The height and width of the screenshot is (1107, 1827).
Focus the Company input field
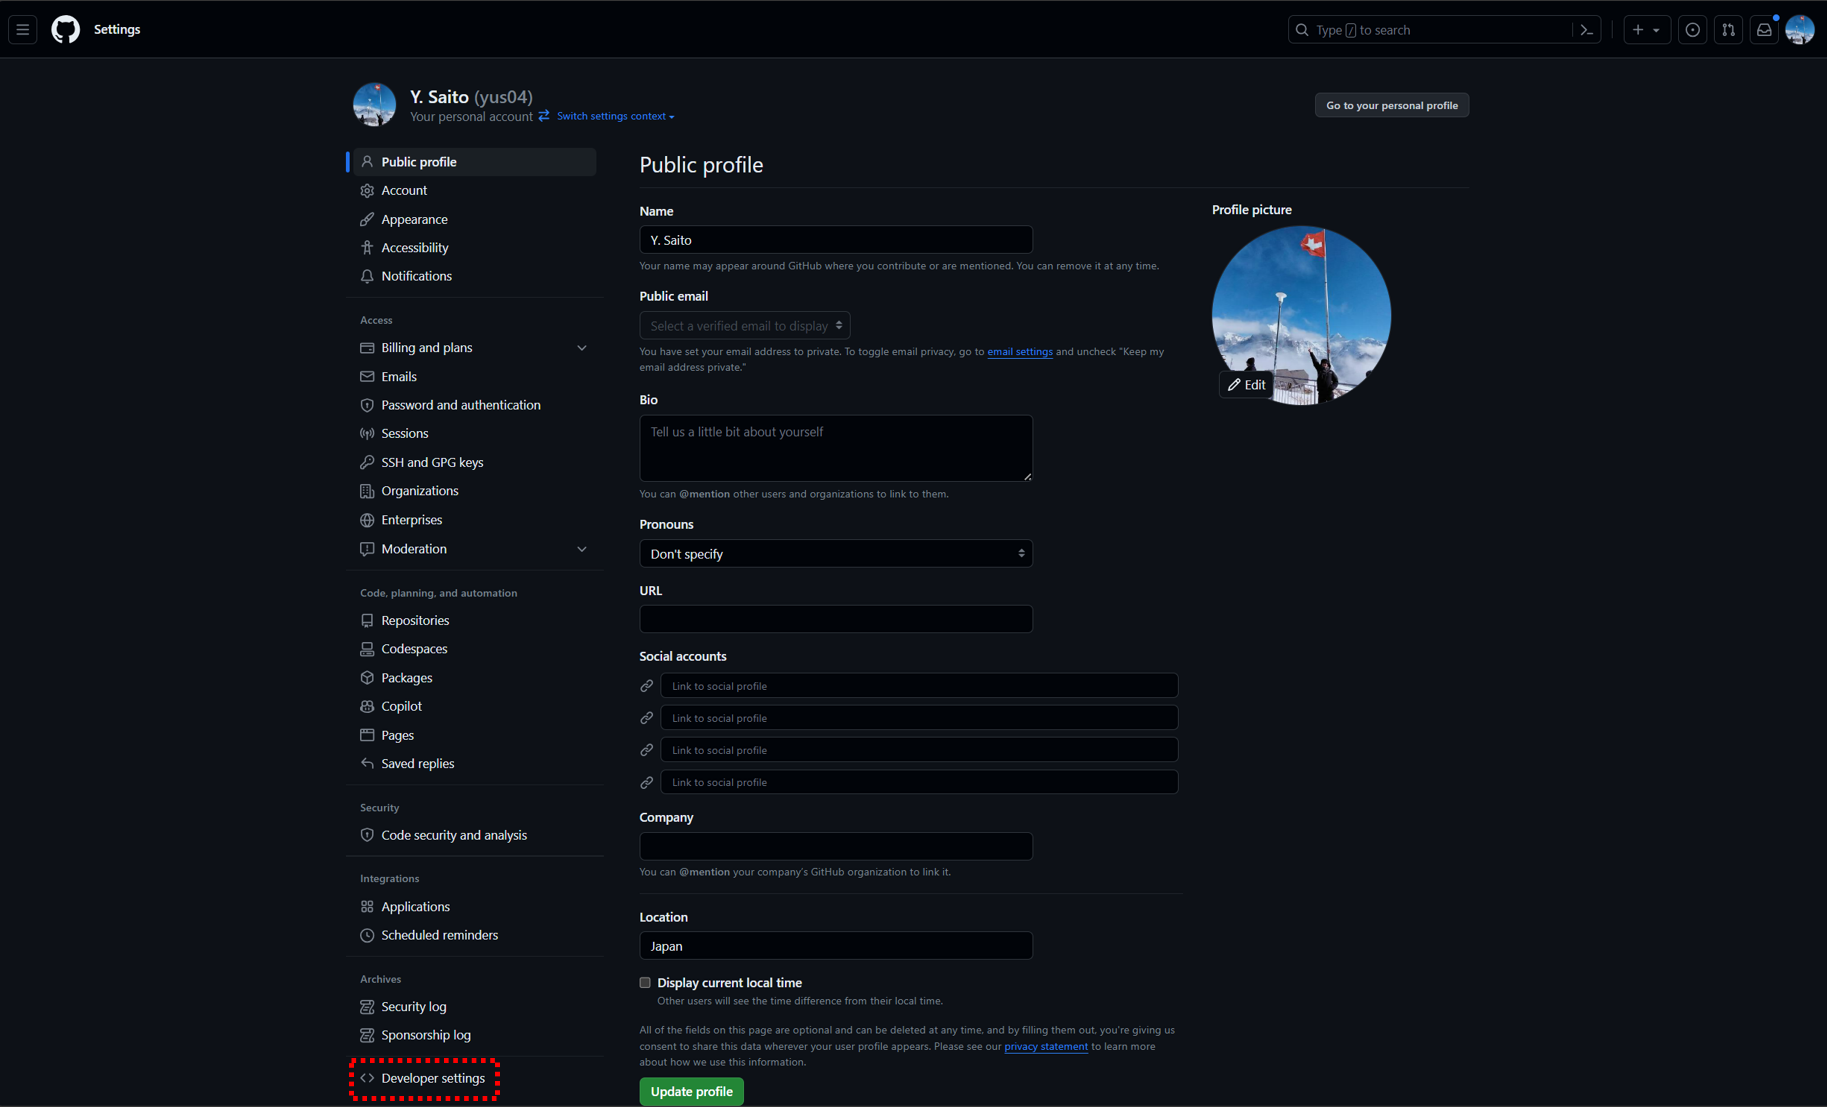coord(836,846)
